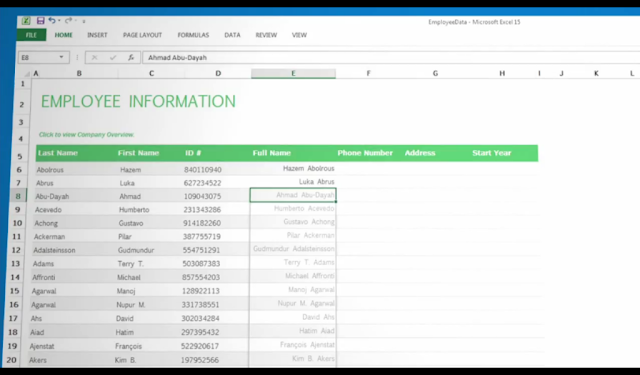640x375 pixels.
Task: Switch to the INSERT tab
Action: click(x=97, y=35)
